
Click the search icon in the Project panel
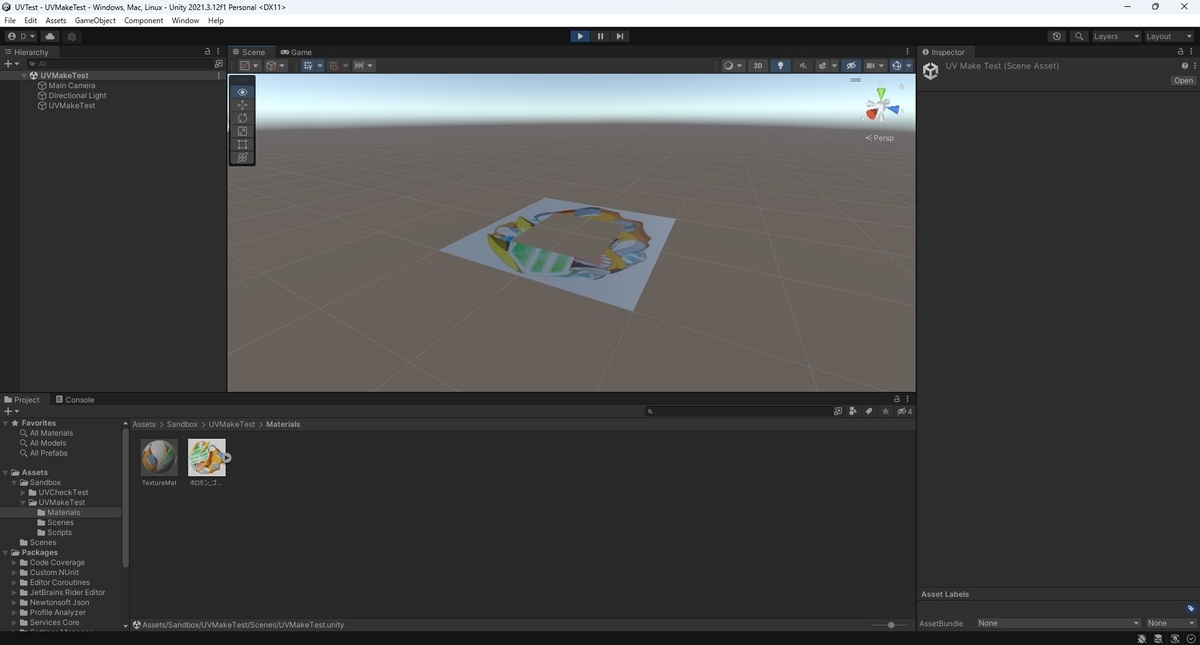coord(651,411)
